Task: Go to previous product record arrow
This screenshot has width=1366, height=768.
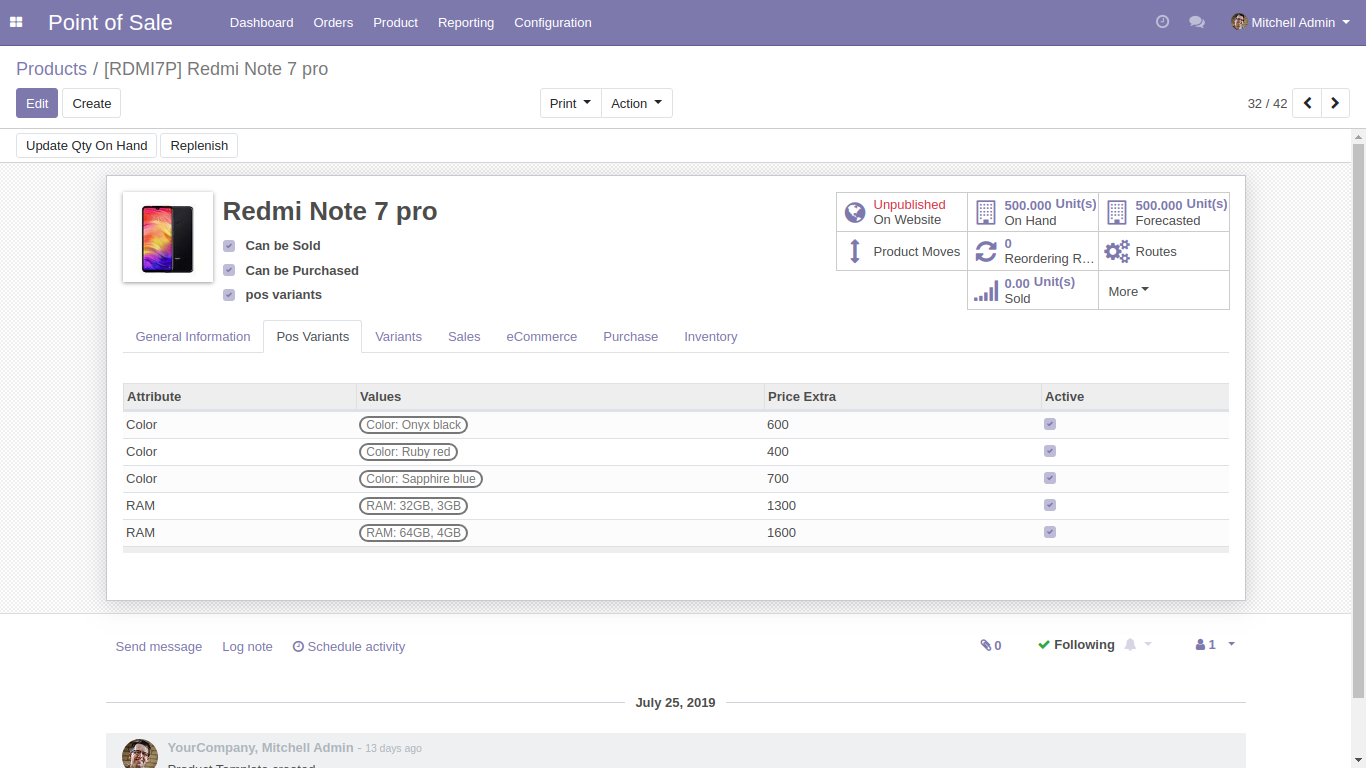Action: [x=1307, y=103]
